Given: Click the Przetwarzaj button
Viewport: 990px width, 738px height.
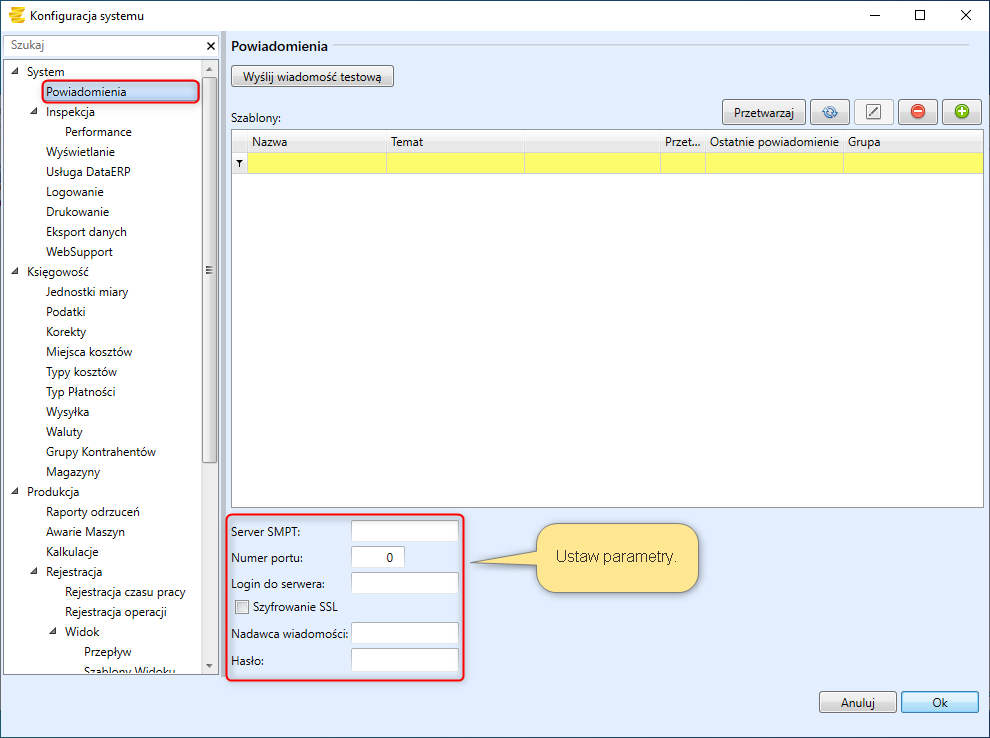Looking at the screenshot, I should click(x=763, y=112).
